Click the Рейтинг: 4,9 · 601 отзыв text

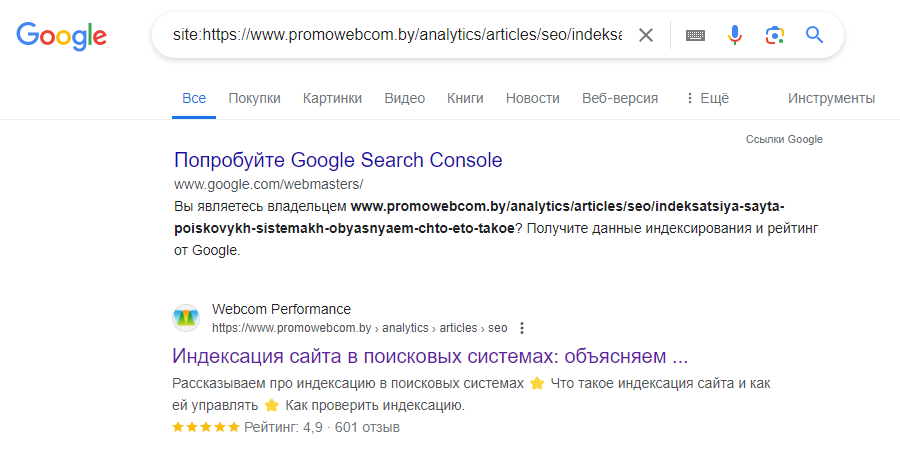[322, 427]
